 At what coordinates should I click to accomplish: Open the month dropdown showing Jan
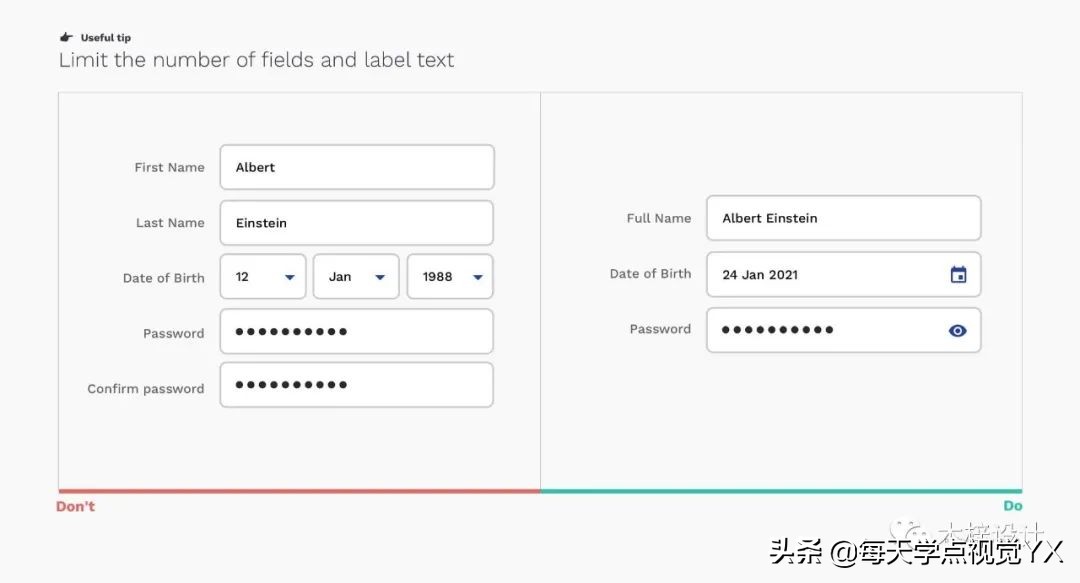tap(355, 276)
